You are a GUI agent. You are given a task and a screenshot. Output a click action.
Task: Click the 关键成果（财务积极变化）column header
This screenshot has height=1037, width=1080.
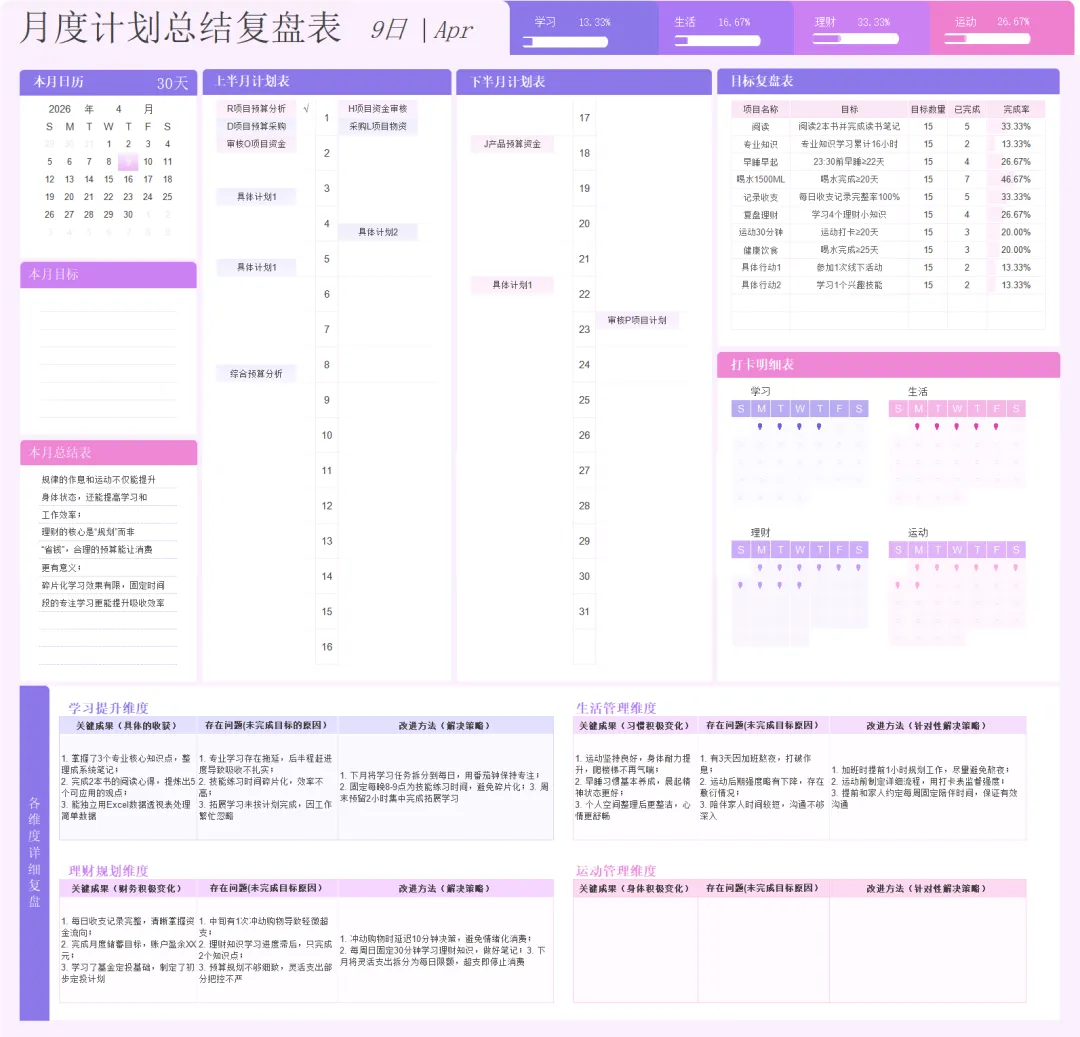128,889
